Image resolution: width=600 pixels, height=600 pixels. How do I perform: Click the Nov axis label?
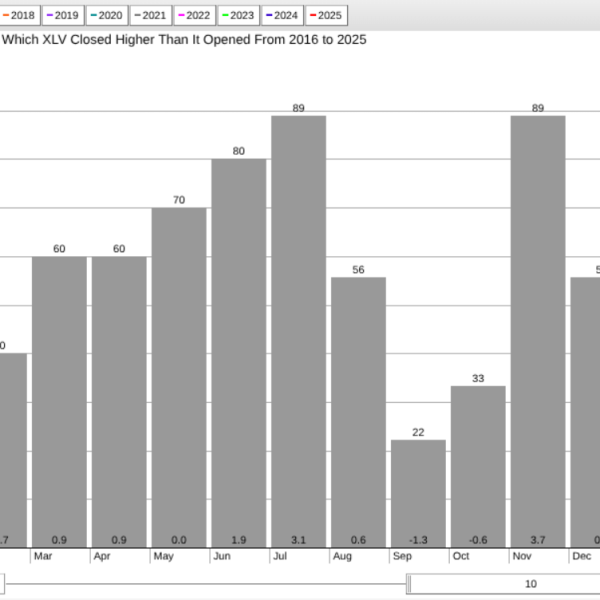click(522, 556)
